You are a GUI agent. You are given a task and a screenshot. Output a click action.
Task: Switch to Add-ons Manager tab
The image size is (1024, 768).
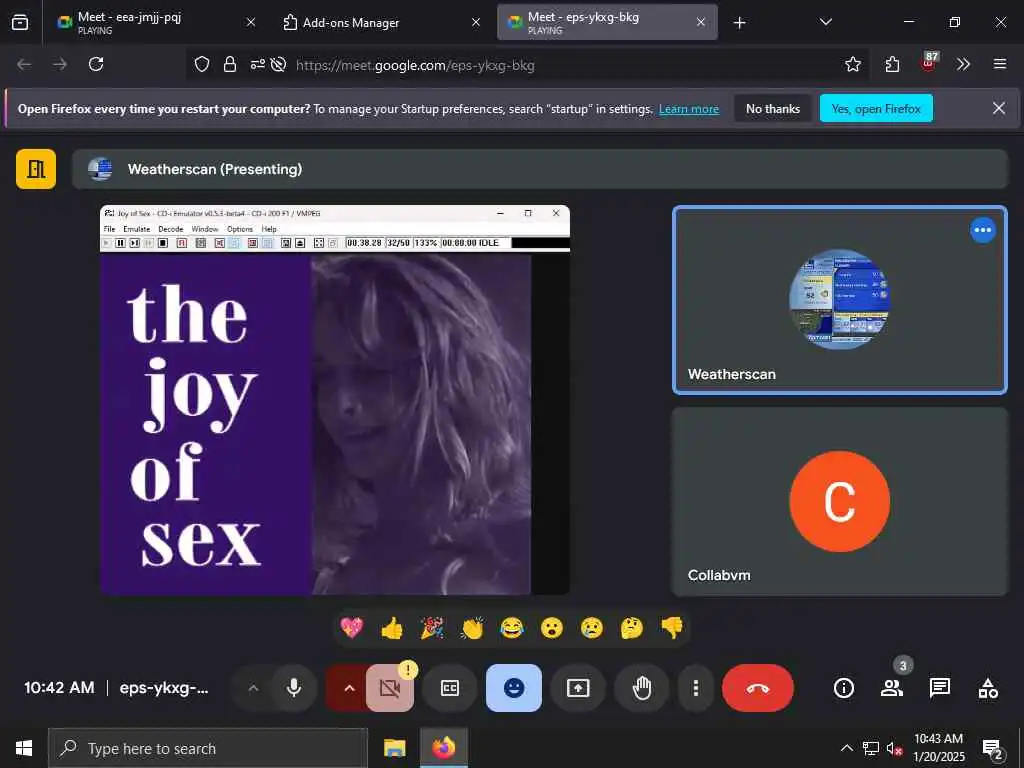coord(382,22)
